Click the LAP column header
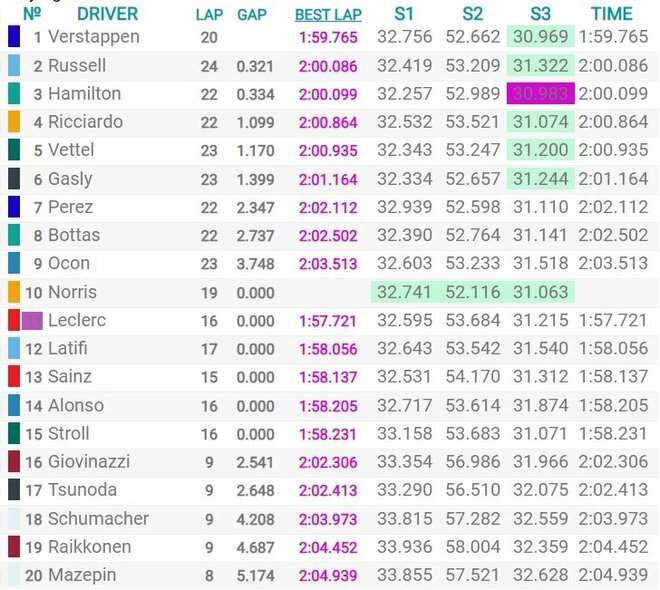This screenshot has width=660, height=590. point(209,15)
